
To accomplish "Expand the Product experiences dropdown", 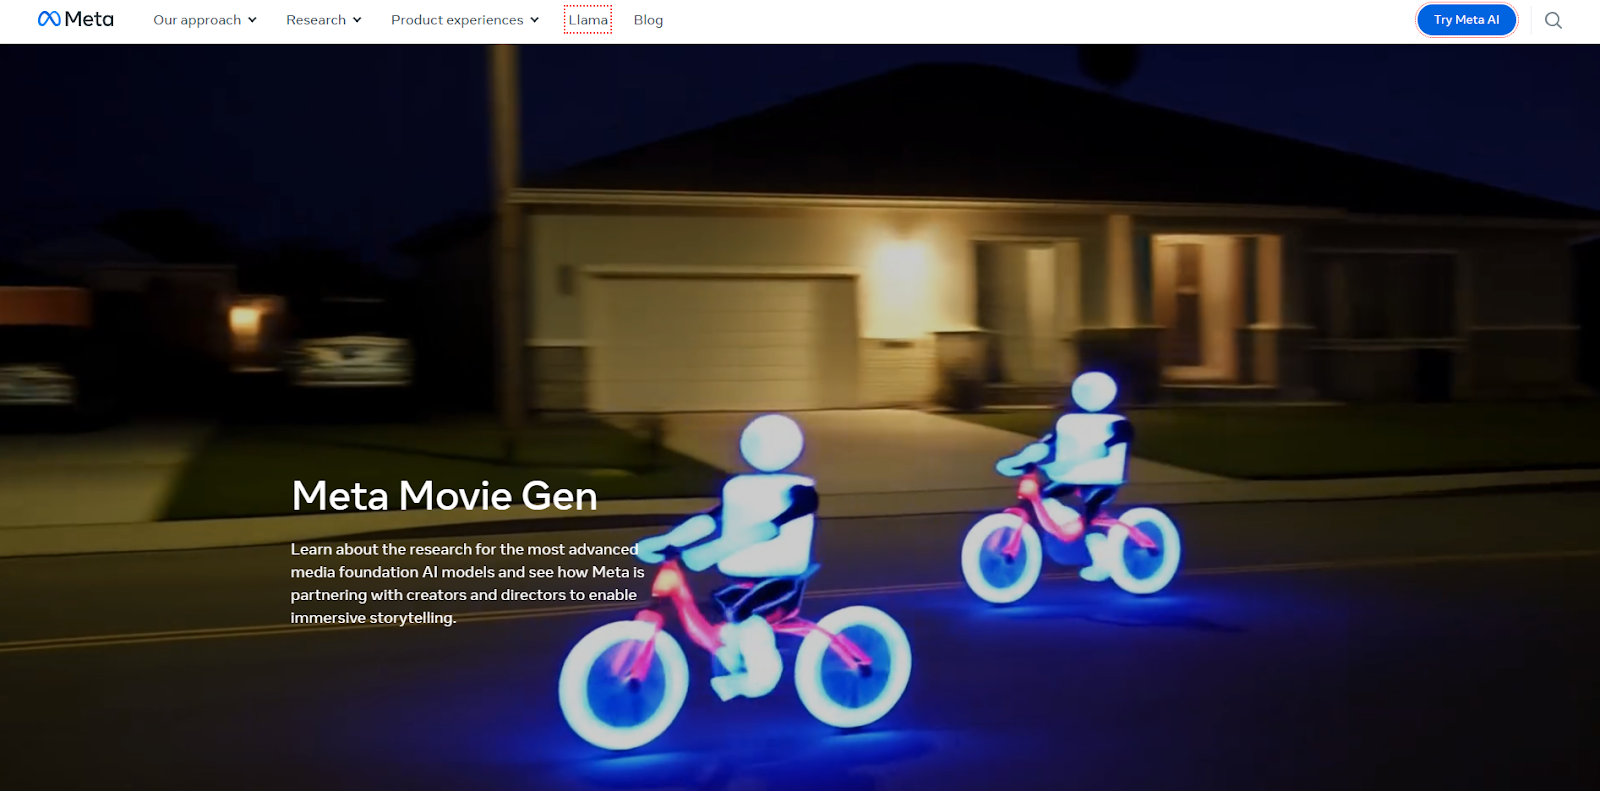I will (x=465, y=20).
